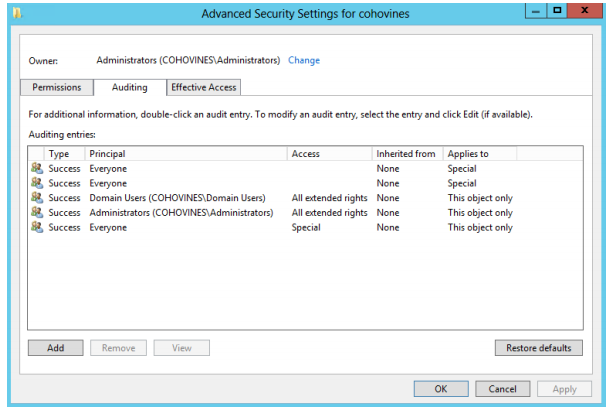Screen dimensions: 611x409
Task: Click user icon for Domain Users entry
Action: tap(37, 197)
